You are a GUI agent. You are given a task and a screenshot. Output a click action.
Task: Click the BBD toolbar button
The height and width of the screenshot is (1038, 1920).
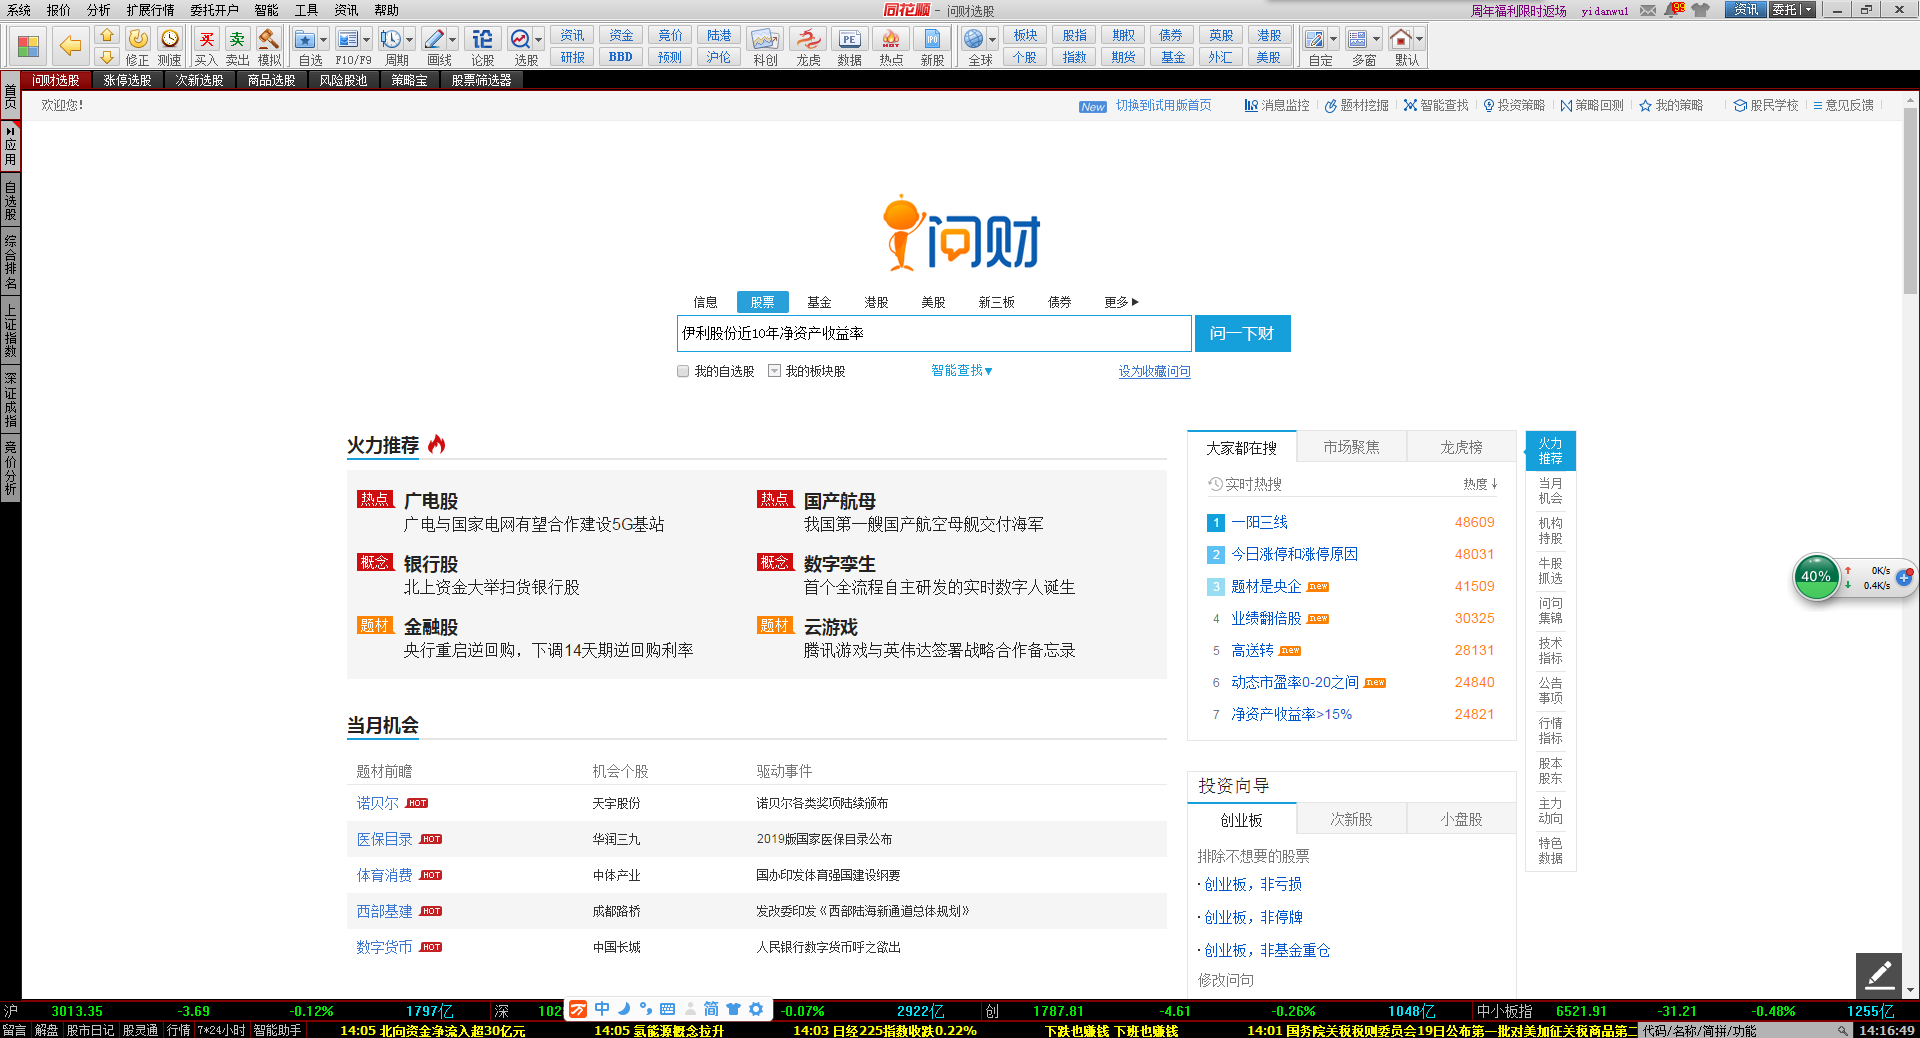[621, 57]
